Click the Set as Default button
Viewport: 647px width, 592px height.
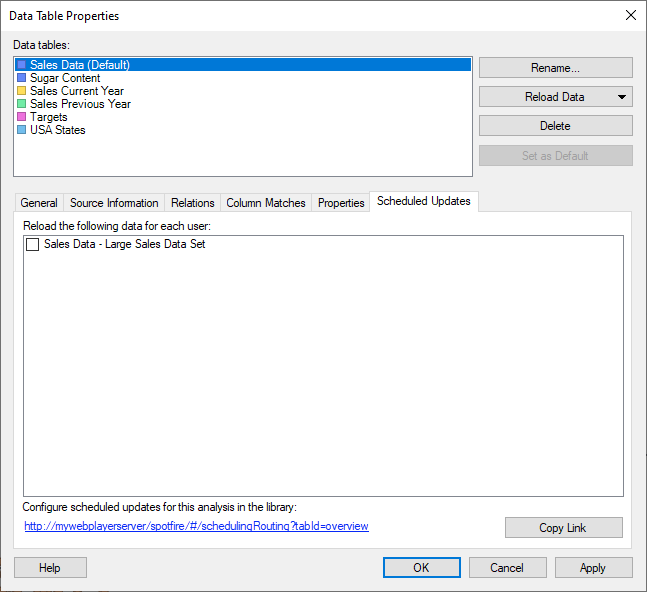(x=555, y=156)
